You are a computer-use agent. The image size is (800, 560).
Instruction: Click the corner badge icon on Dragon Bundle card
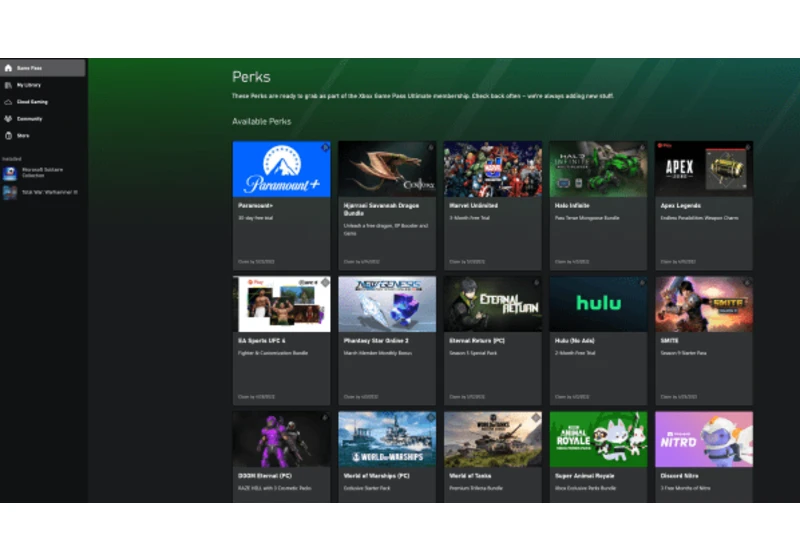click(430, 148)
